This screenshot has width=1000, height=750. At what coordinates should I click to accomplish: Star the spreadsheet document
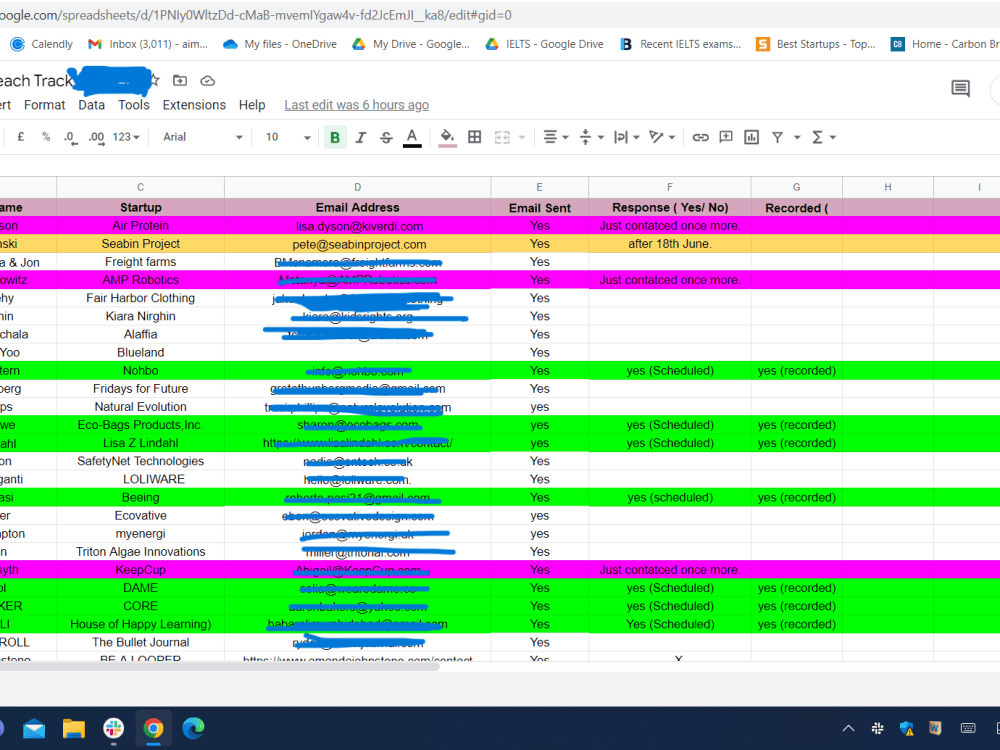pos(154,80)
